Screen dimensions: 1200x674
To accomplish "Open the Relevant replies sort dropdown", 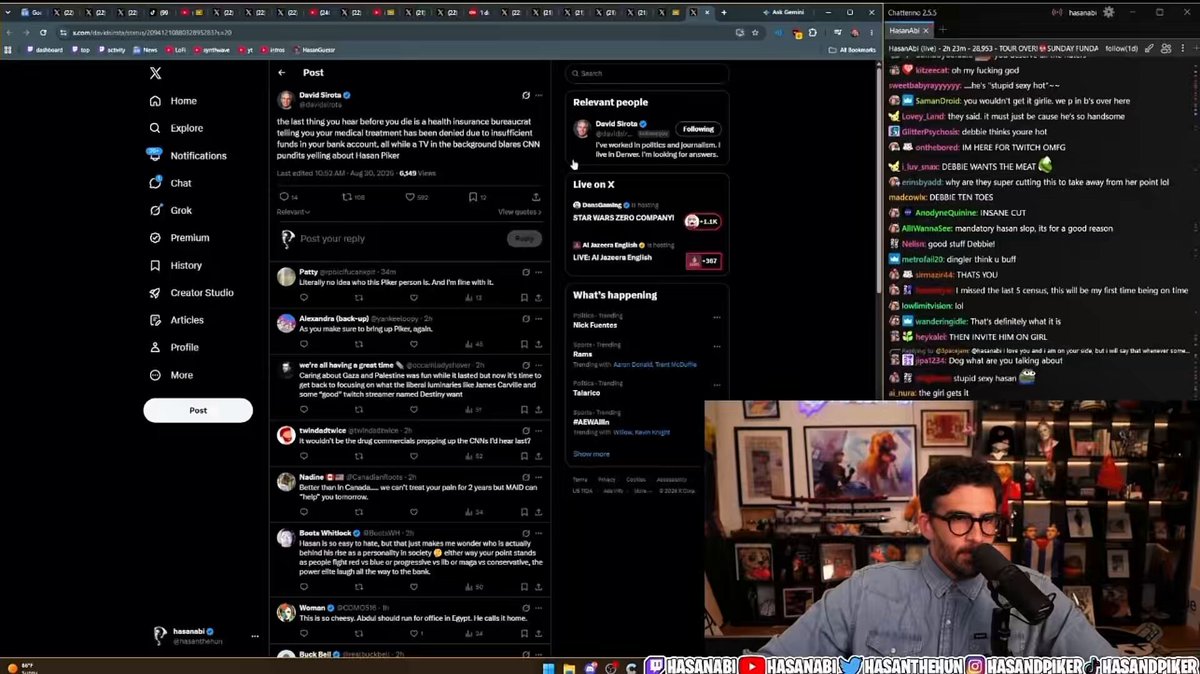I will (293, 212).
